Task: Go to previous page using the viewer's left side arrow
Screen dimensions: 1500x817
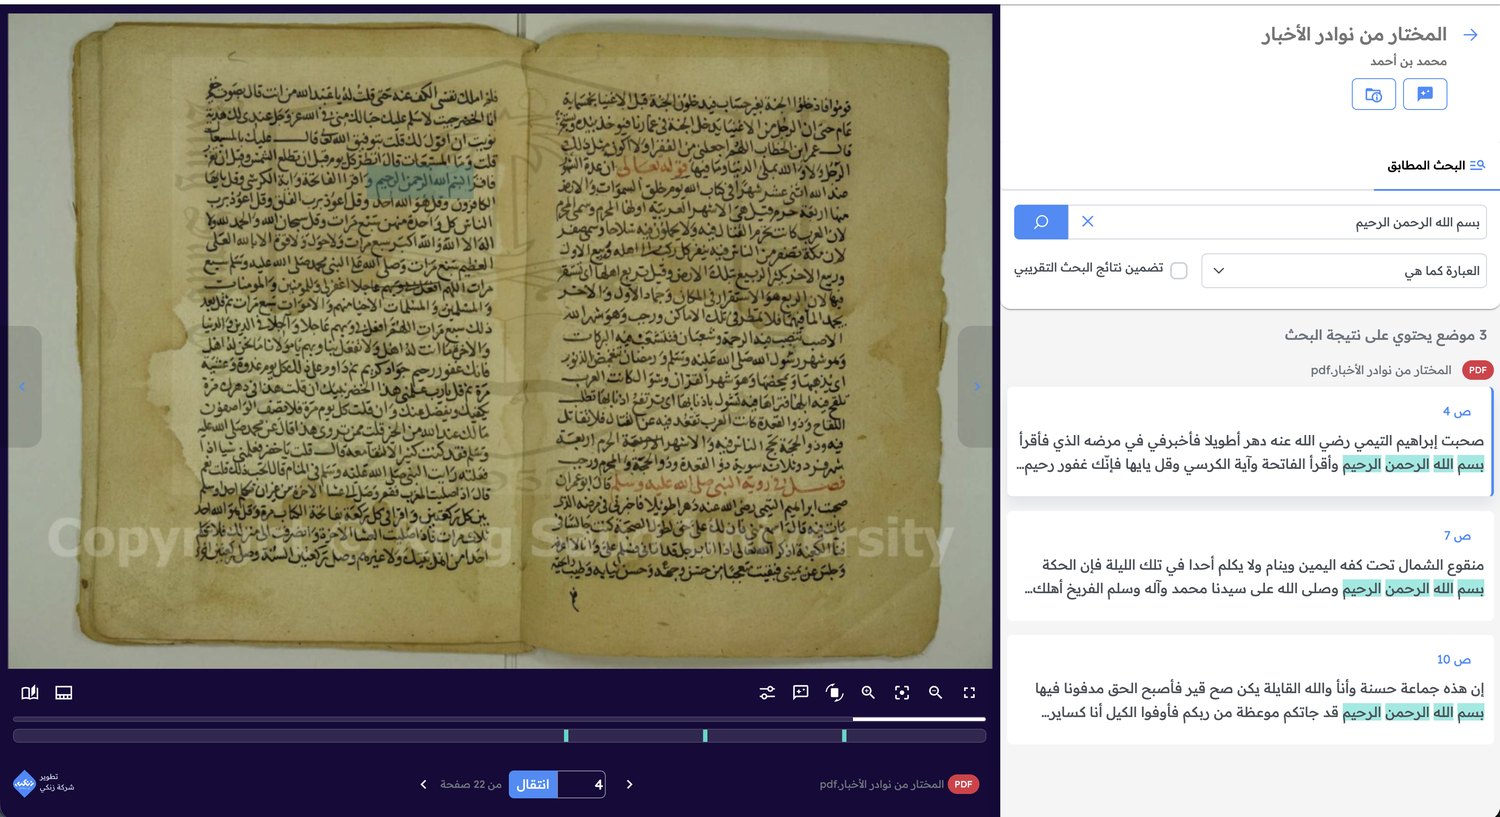Action: pyautogui.click(x=24, y=386)
